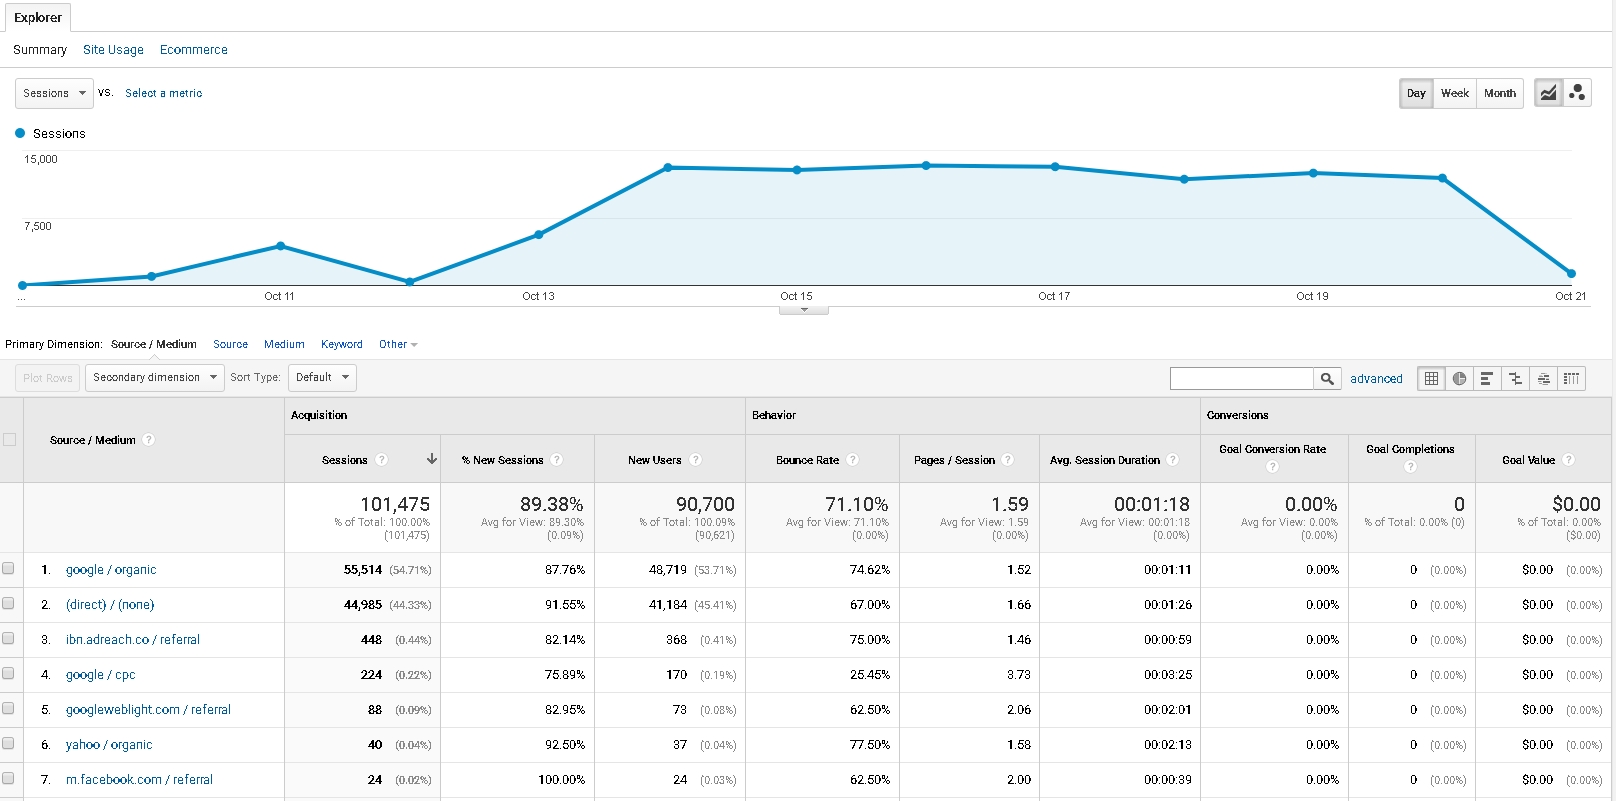Set primary dimension to Source
Image resolution: width=1616 pixels, height=801 pixels.
(230, 344)
